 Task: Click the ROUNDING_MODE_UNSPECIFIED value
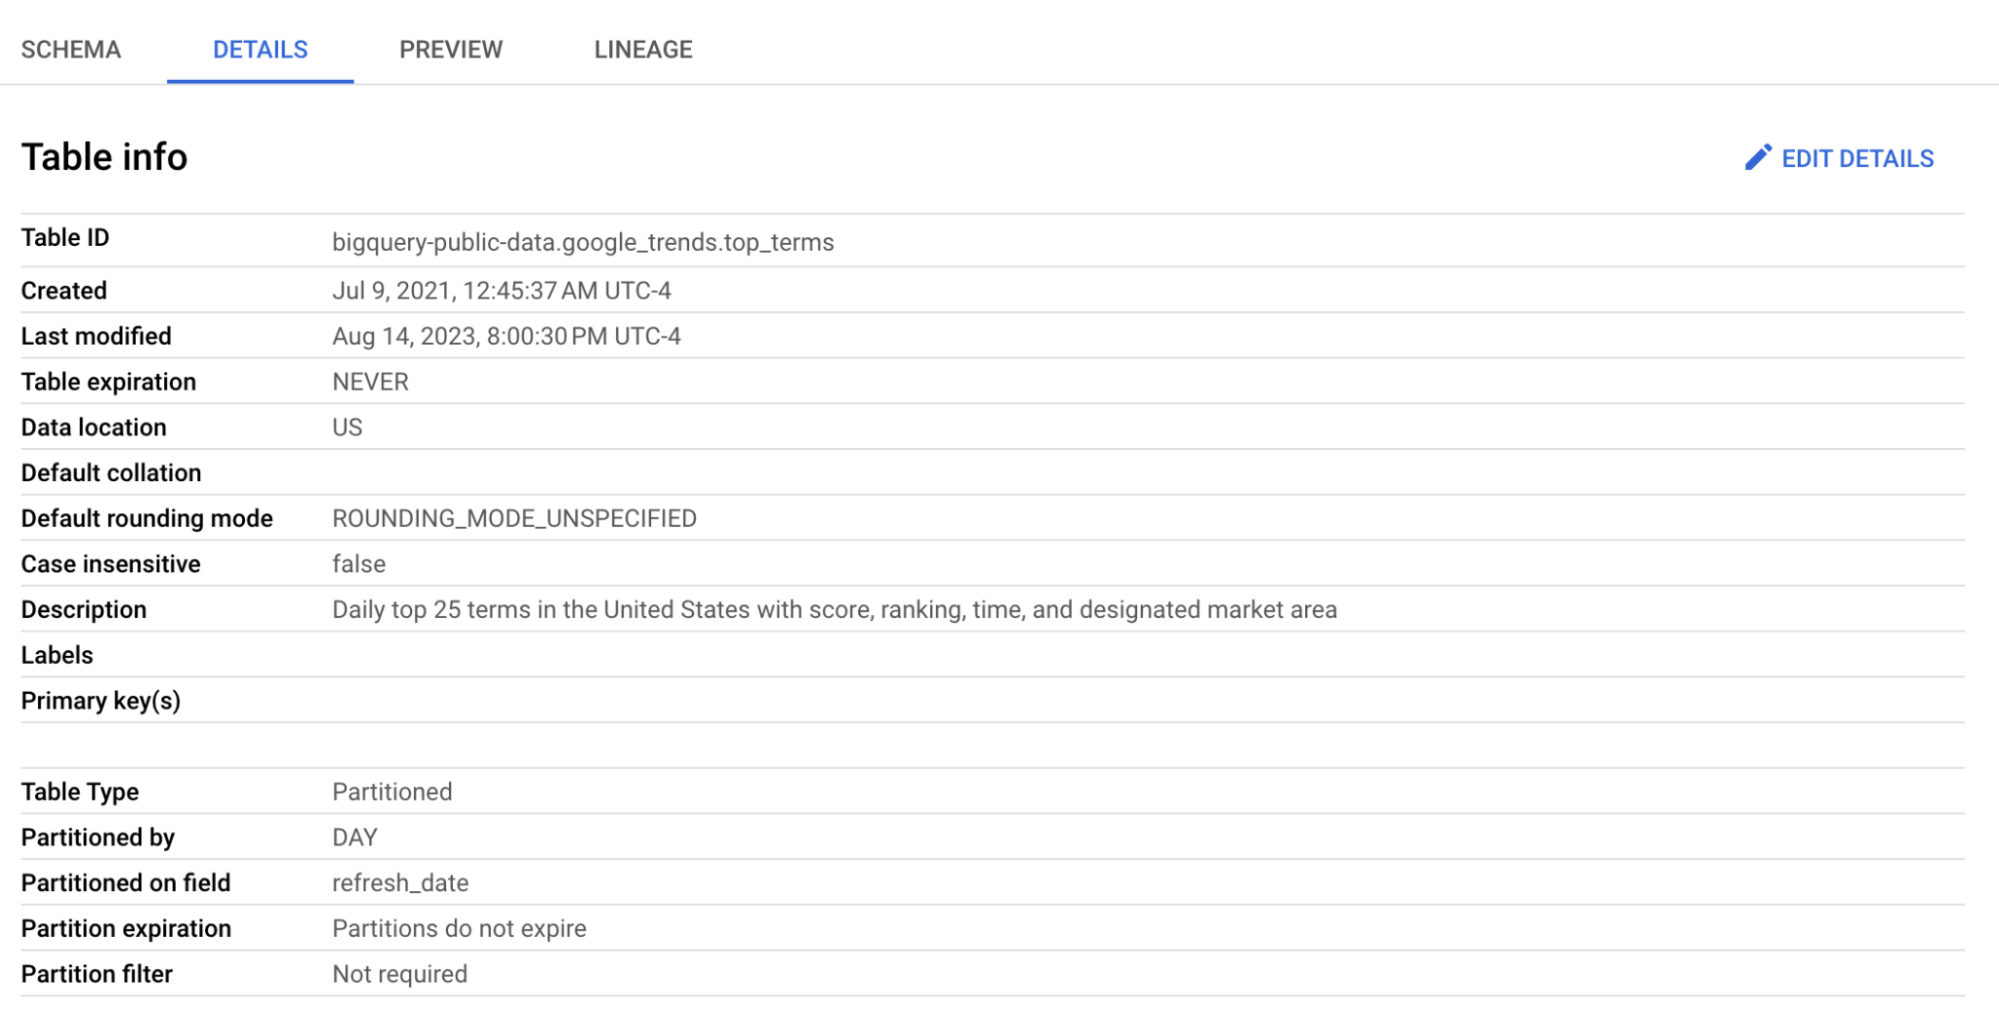click(514, 518)
